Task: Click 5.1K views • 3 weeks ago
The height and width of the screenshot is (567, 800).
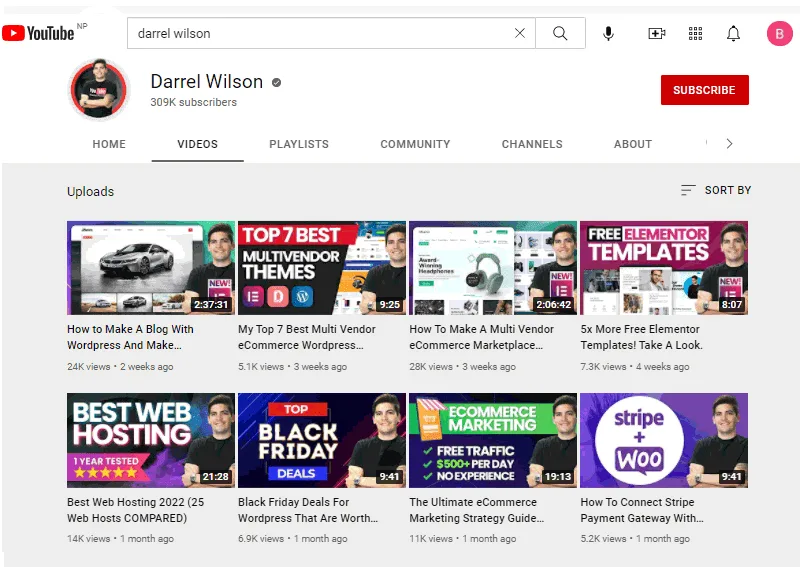Action: click(x=292, y=366)
